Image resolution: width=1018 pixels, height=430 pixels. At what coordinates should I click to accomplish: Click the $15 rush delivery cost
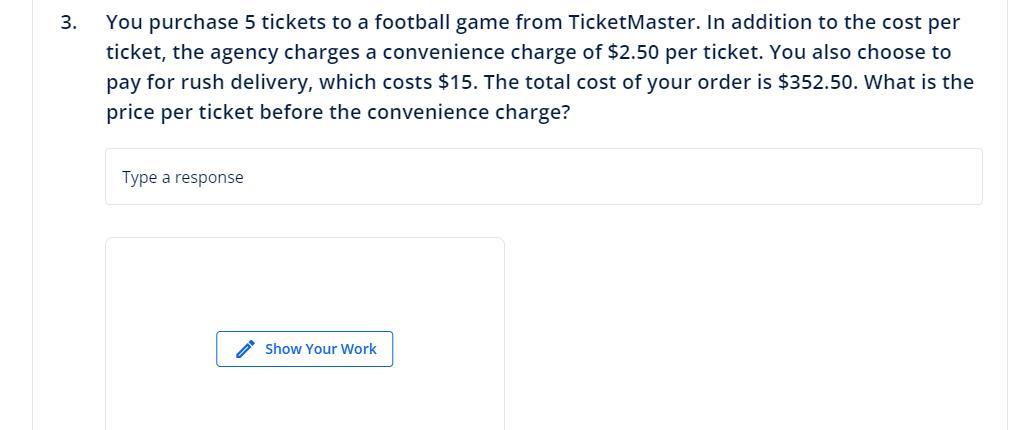click(455, 82)
